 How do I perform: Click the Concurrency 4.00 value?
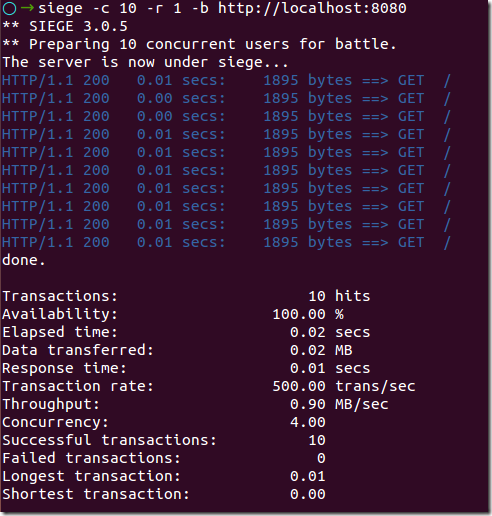(x=307, y=422)
